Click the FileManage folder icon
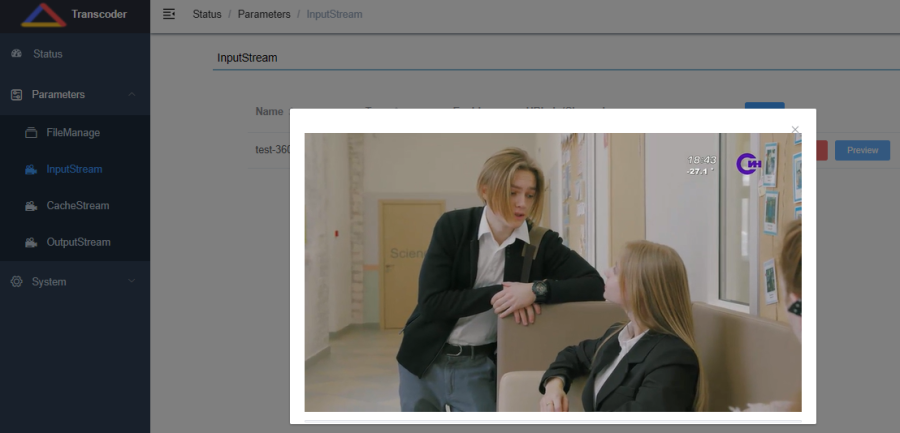The height and width of the screenshot is (433, 900). (31, 132)
